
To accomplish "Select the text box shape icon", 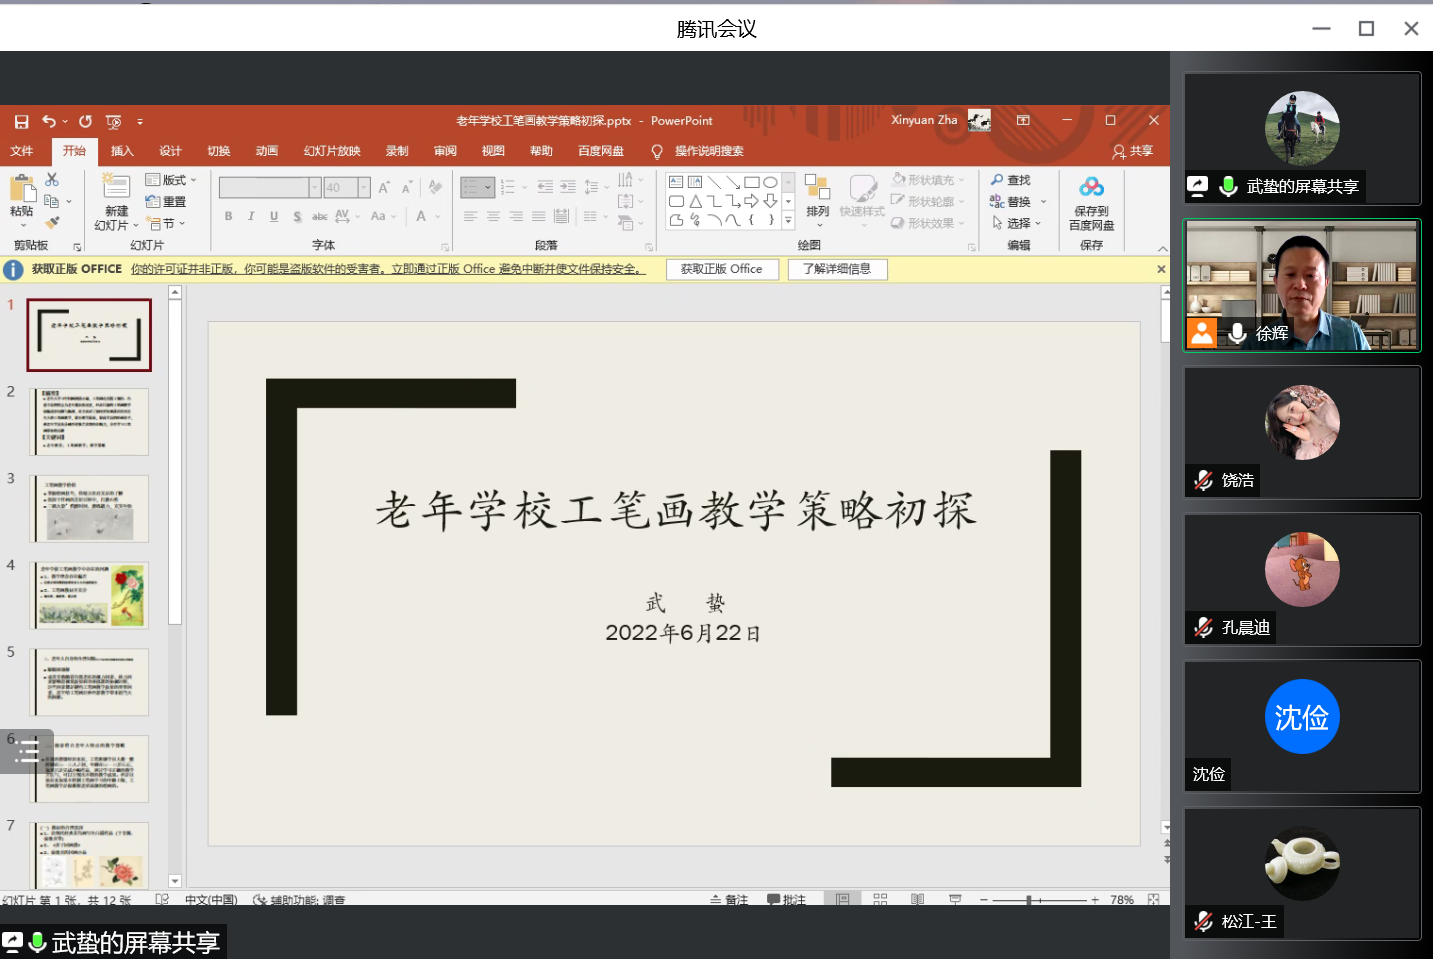I will tap(676, 182).
